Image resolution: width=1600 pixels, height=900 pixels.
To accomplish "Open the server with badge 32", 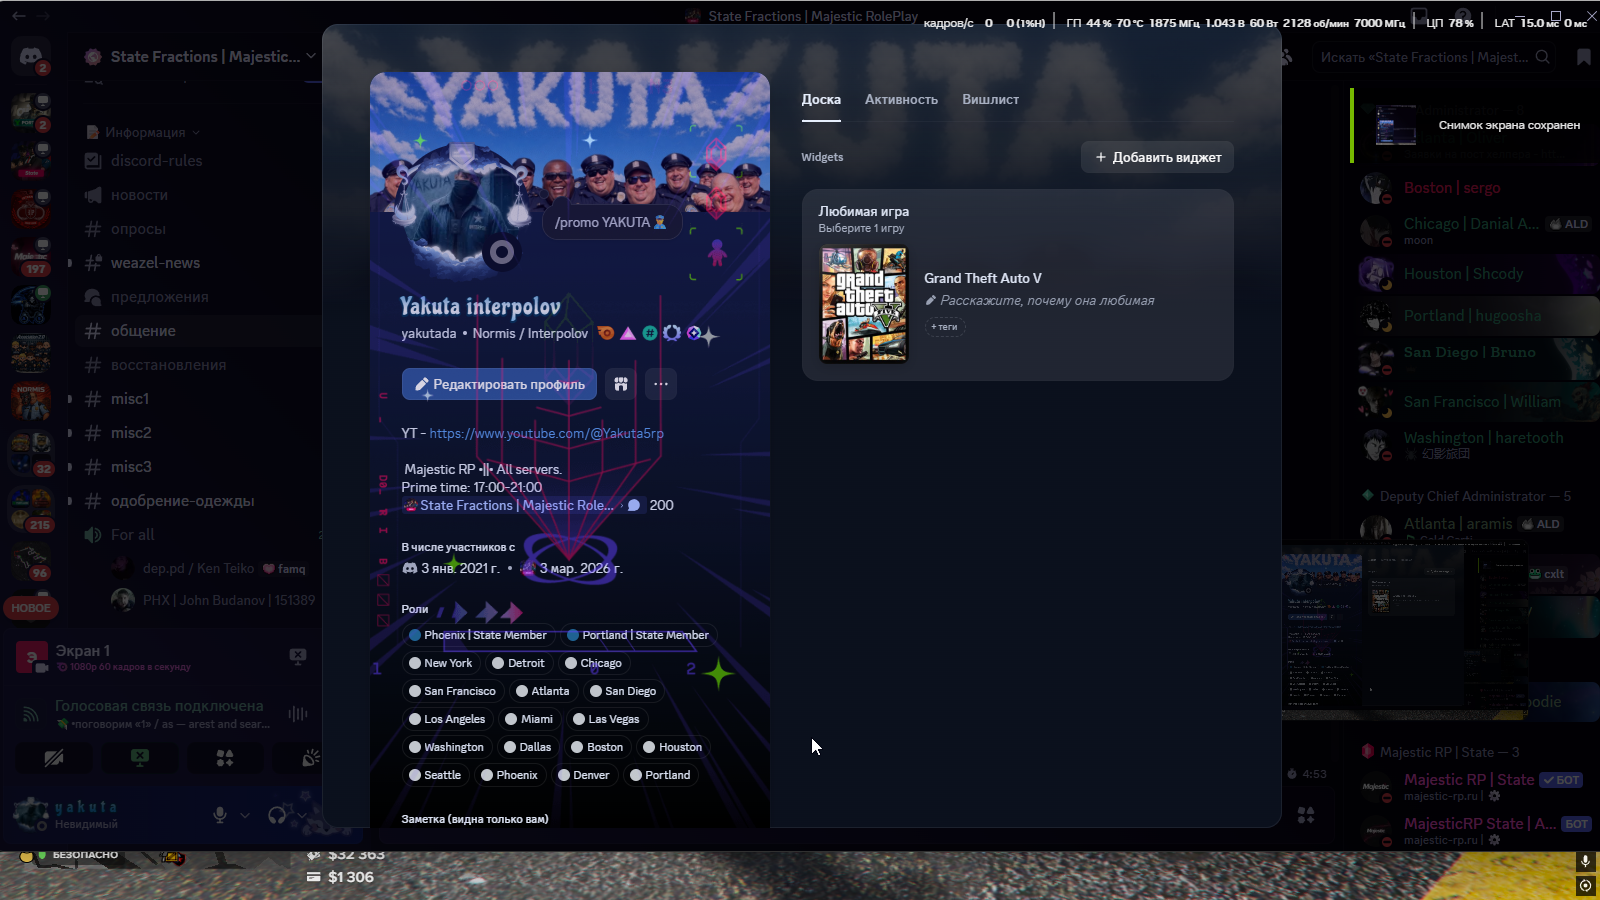I will point(31,453).
